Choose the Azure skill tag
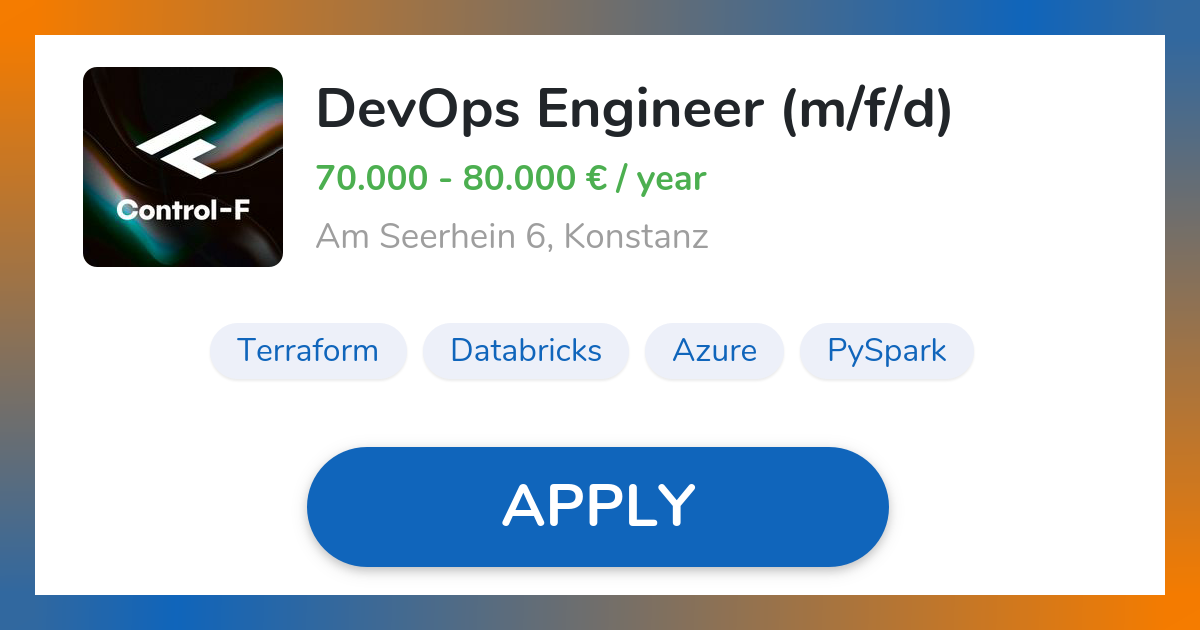Screen dimensions: 1200x630 click(x=714, y=351)
